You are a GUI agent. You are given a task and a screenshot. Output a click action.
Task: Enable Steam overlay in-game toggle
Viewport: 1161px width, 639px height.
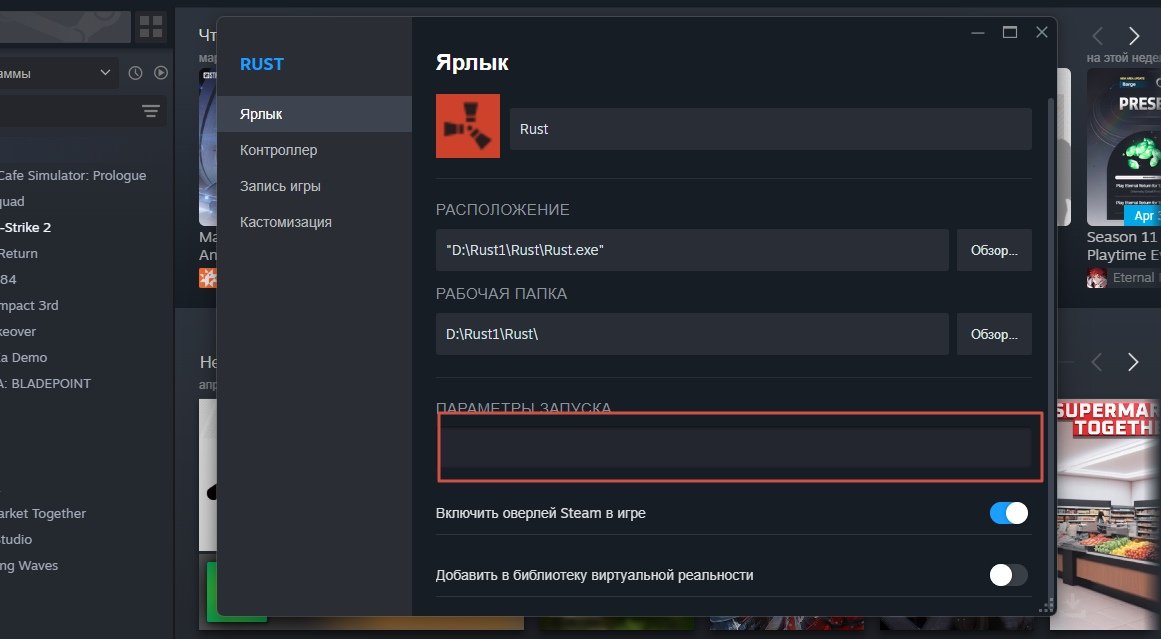[x=1008, y=513]
